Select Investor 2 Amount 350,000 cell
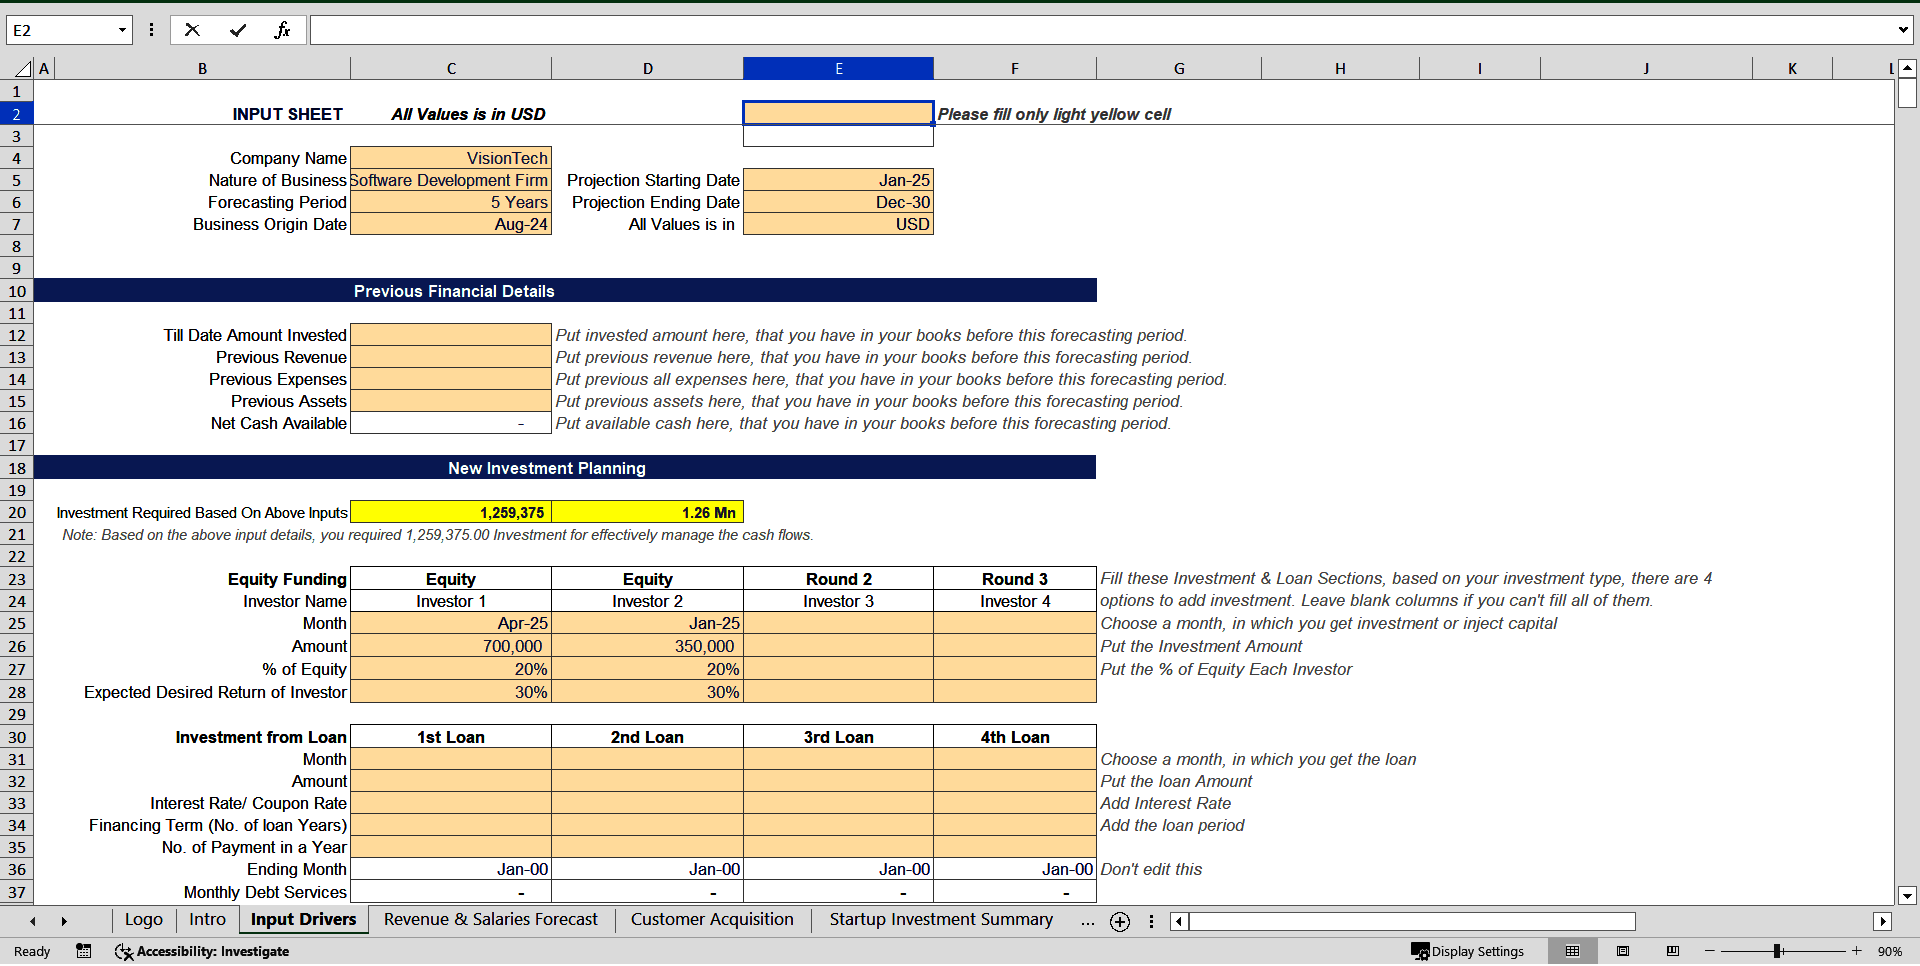This screenshot has width=1920, height=966. [x=647, y=646]
